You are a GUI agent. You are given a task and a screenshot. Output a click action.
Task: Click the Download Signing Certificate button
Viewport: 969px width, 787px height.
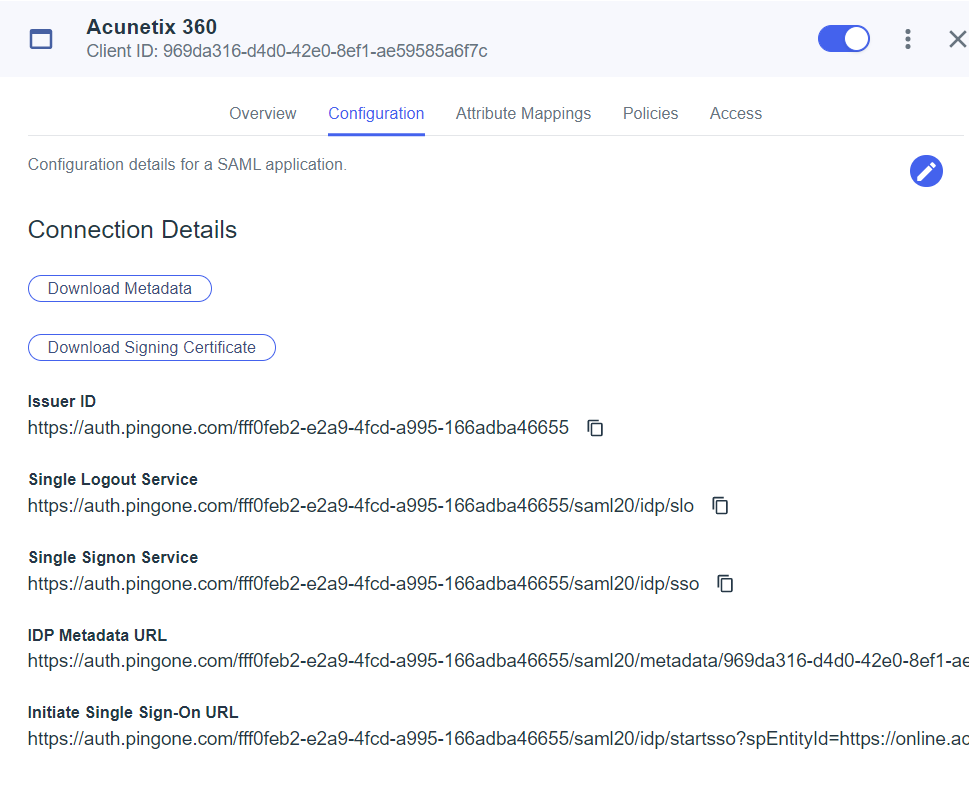(x=151, y=347)
